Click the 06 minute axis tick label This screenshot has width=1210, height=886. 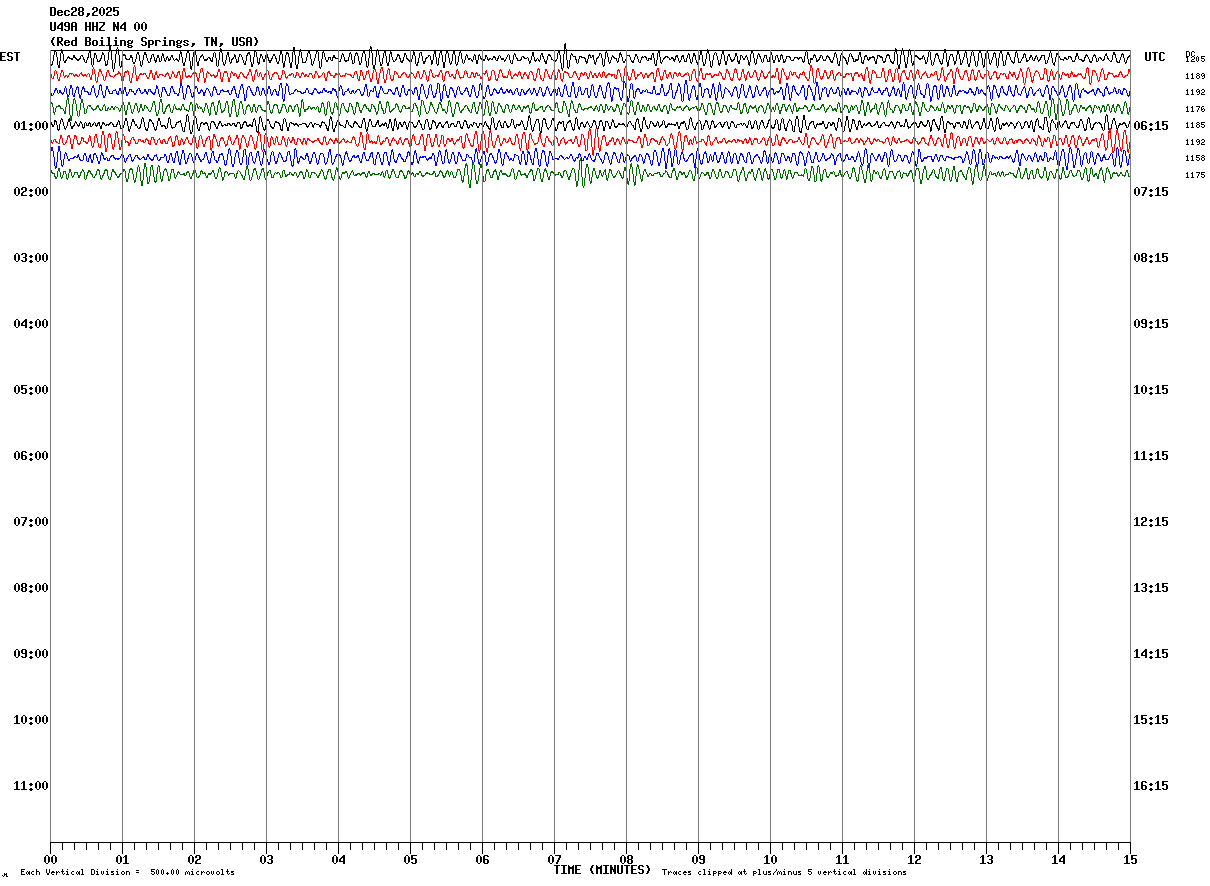click(482, 860)
